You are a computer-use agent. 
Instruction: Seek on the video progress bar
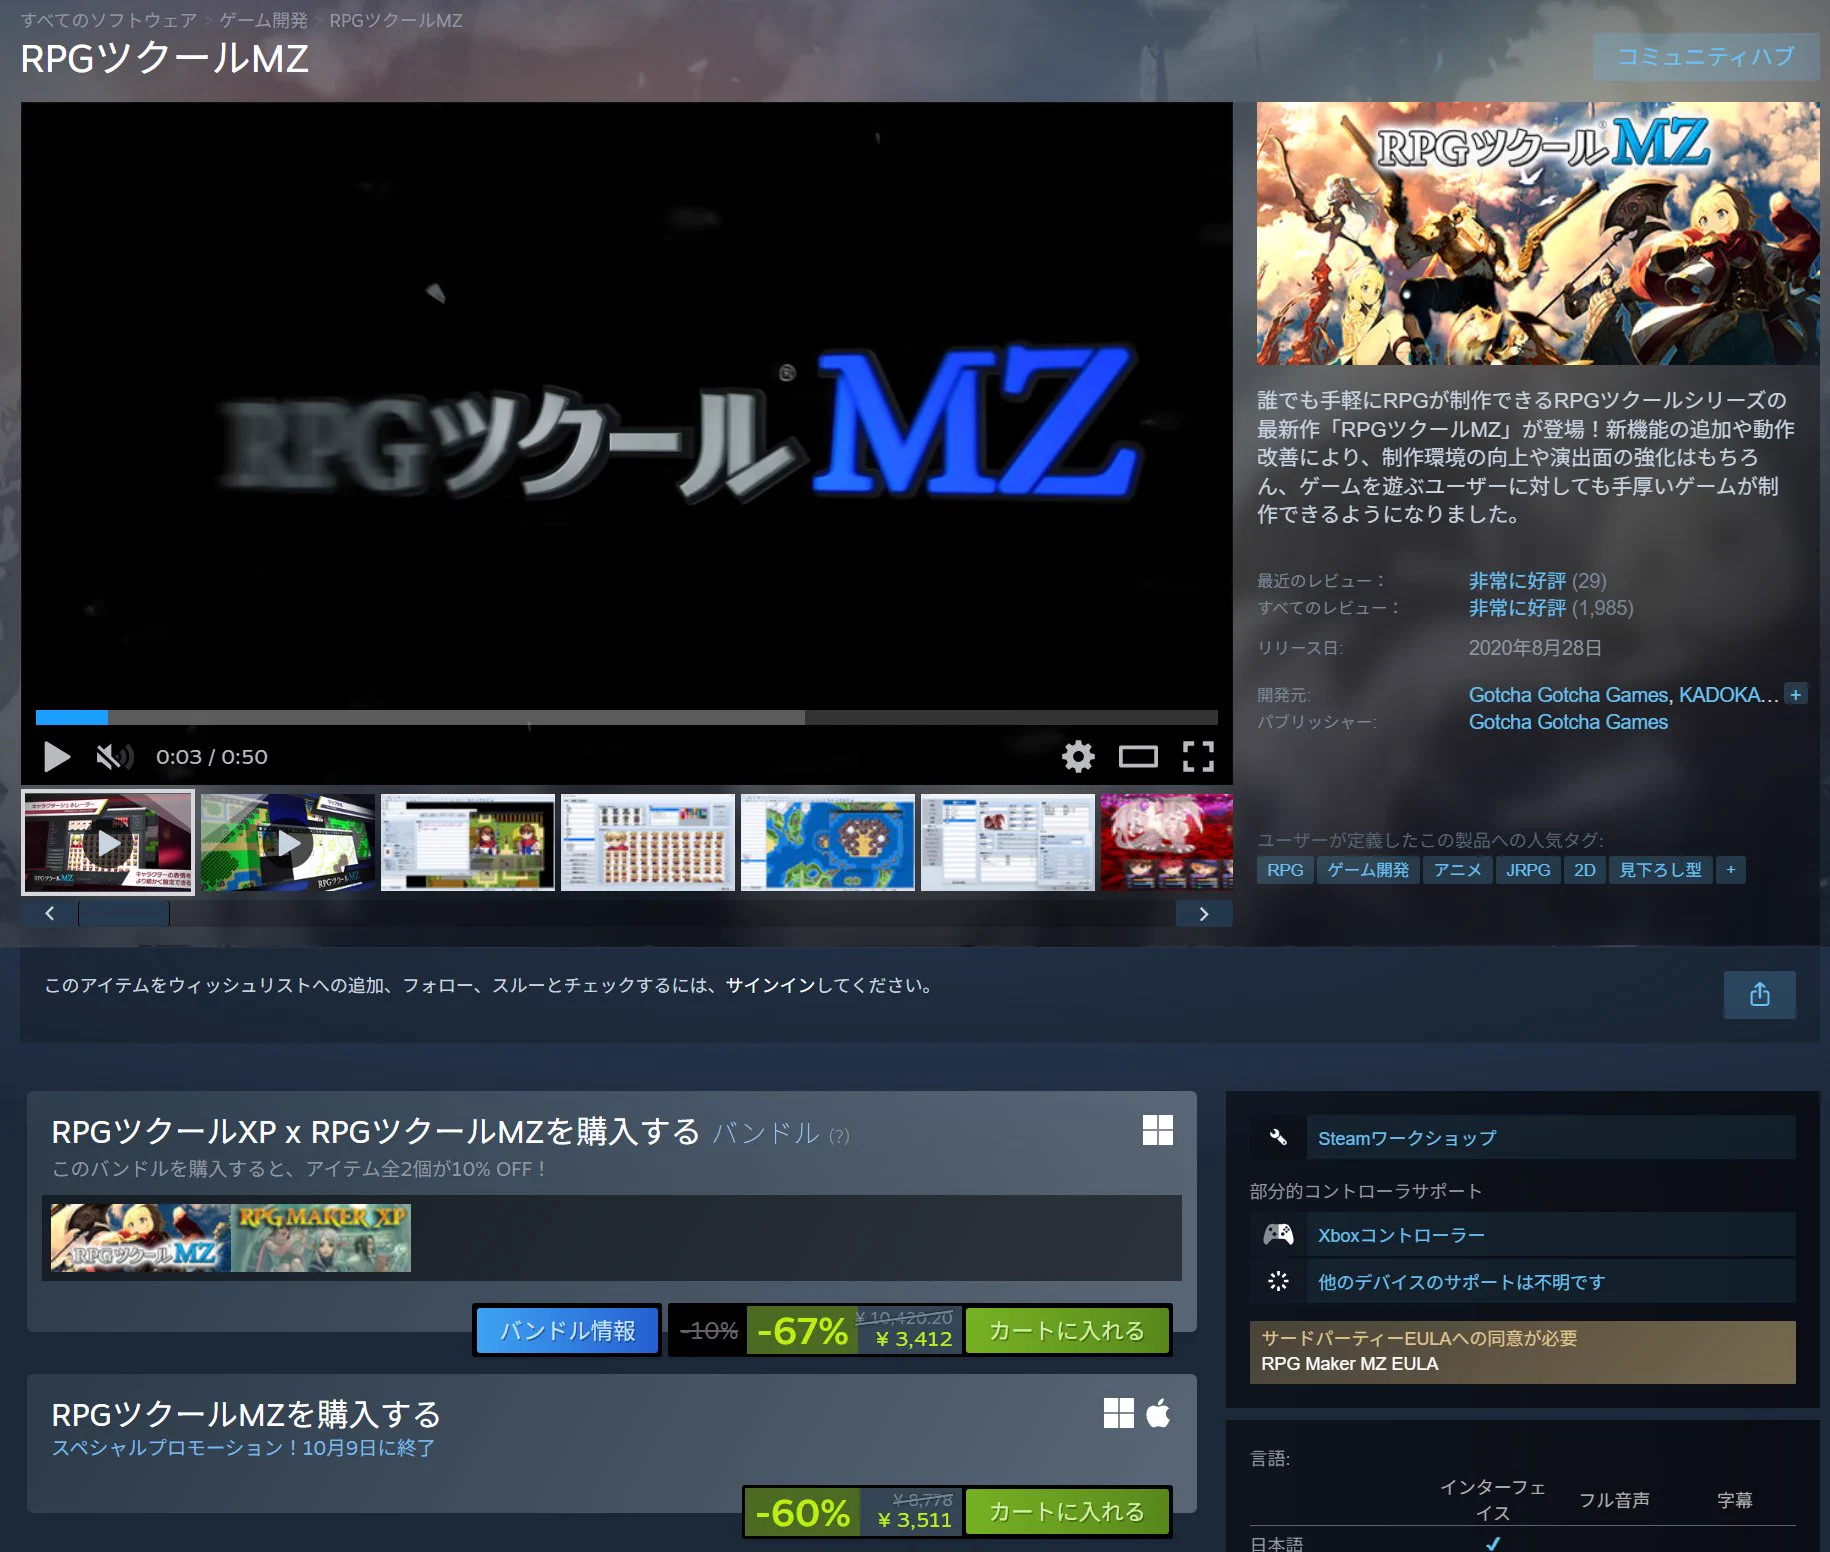[x=626, y=717]
